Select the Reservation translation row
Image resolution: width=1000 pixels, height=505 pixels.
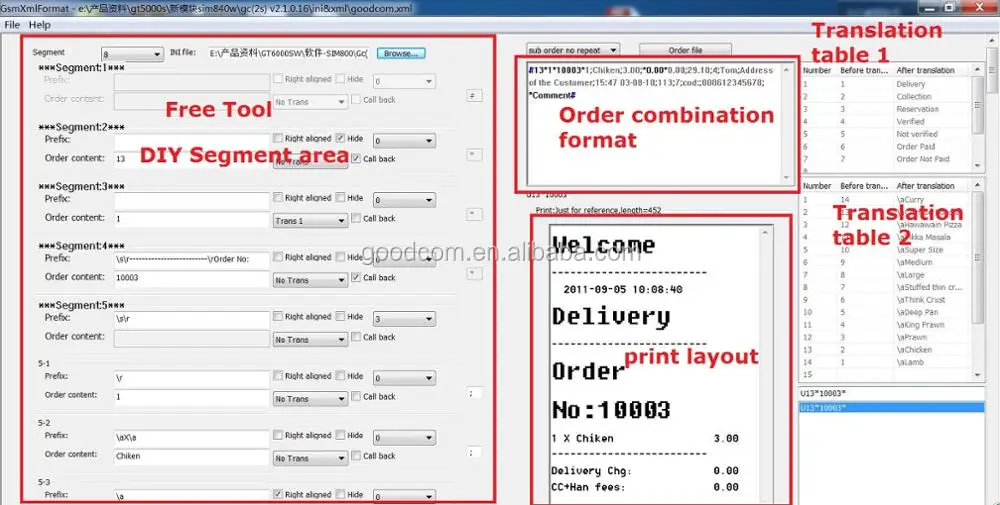pyautogui.click(x=886, y=109)
